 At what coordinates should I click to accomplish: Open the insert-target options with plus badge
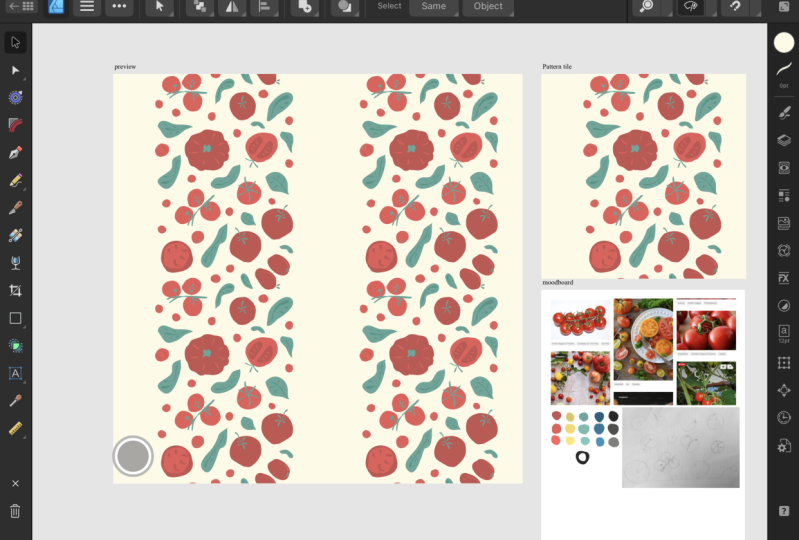coord(305,7)
